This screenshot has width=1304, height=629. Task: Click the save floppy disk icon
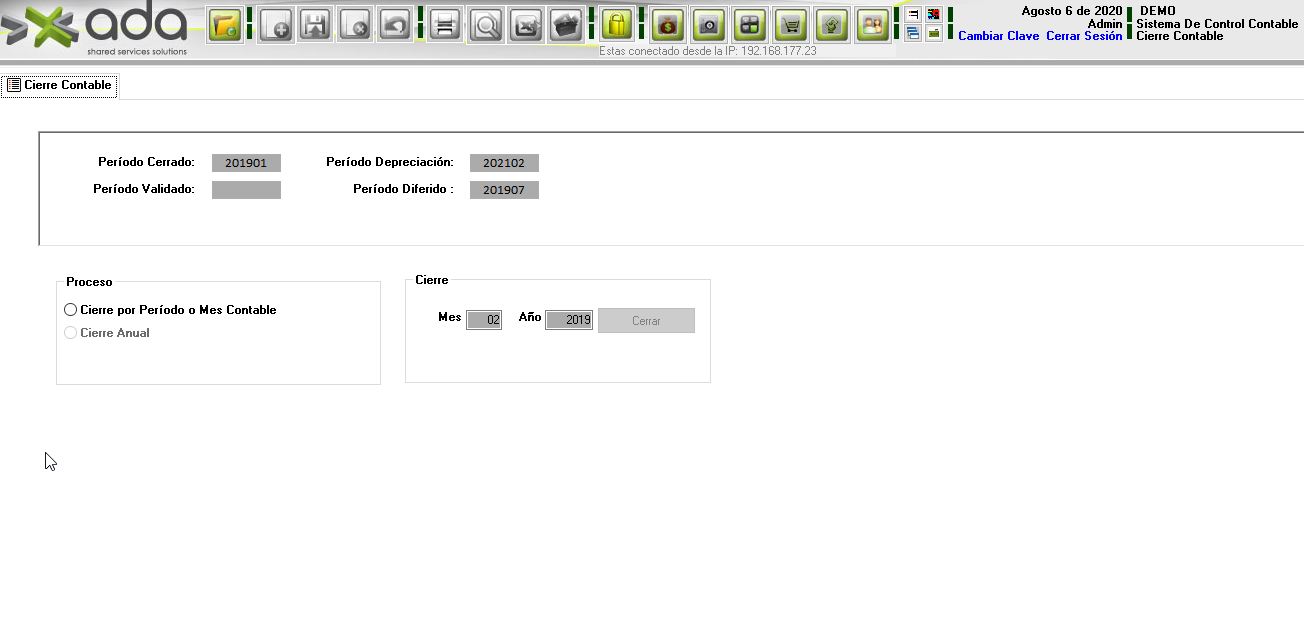315,25
